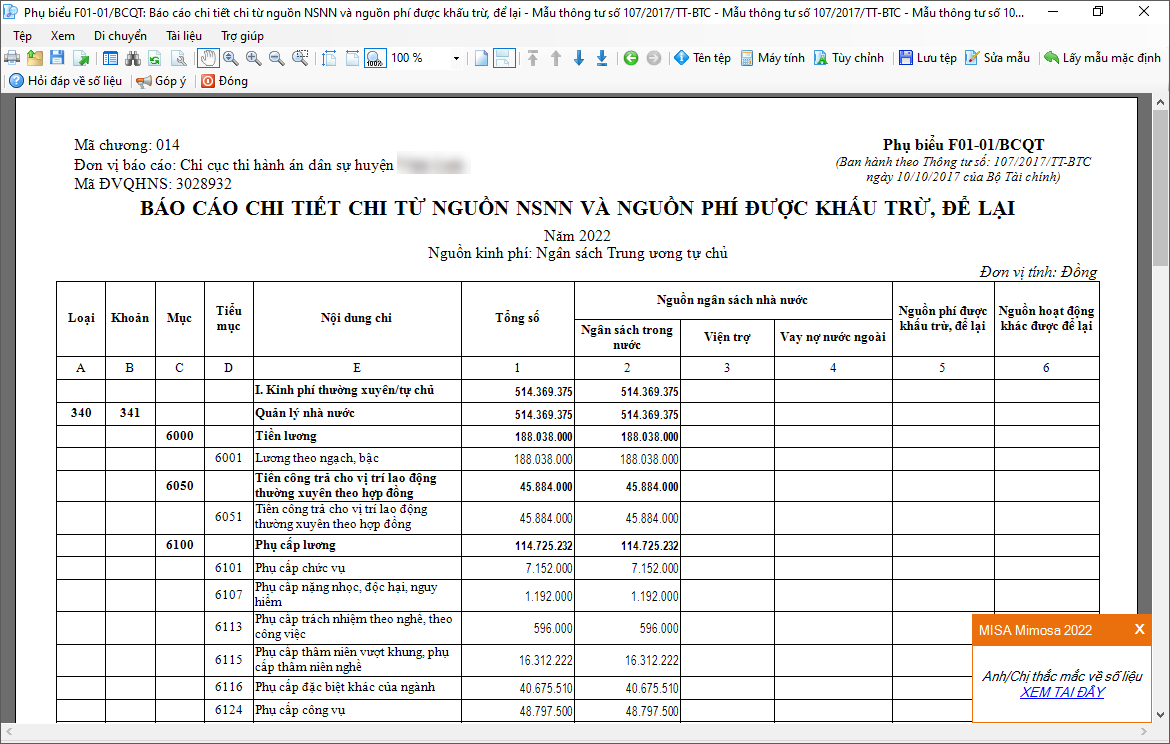Viewport: 1170px width, 744px height.
Task: Click the green Back navigation arrow
Action: coord(631,58)
